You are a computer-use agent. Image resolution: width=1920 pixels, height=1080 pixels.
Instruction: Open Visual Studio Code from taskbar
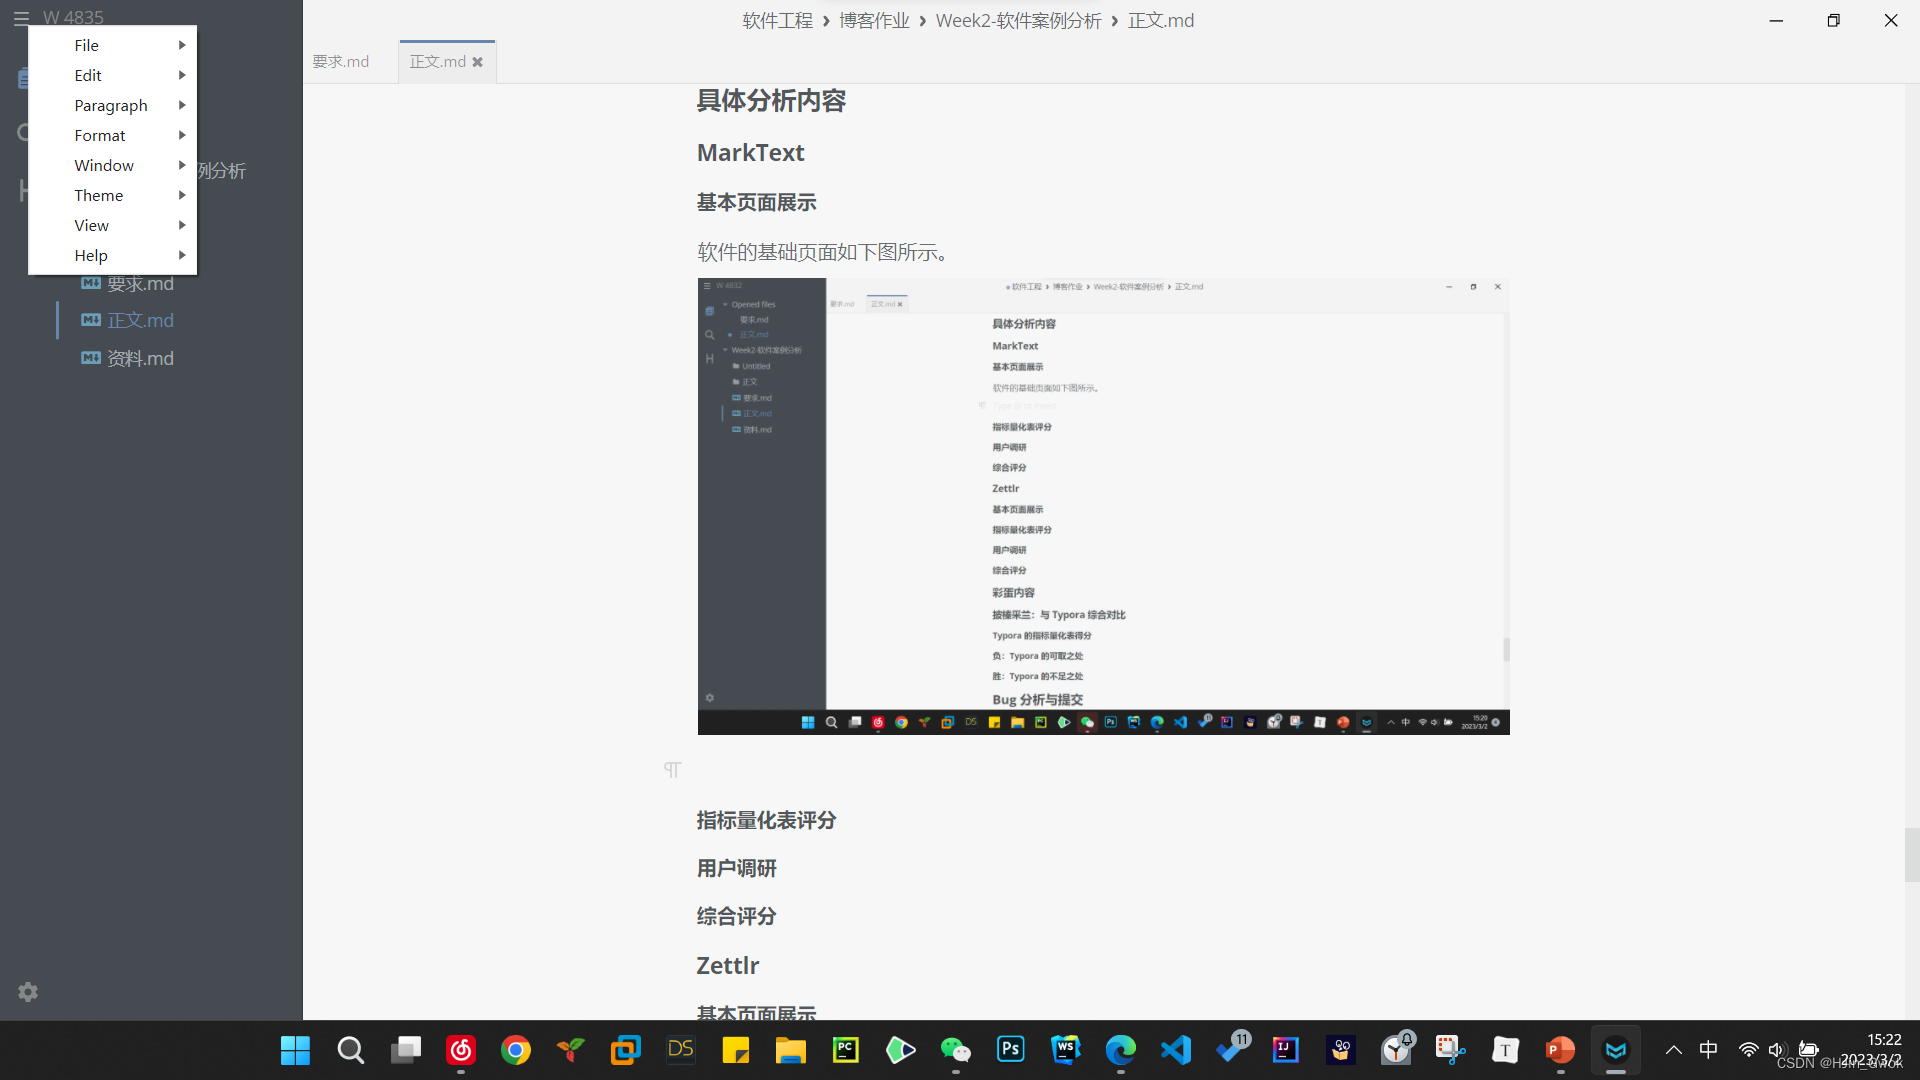1176,1049
